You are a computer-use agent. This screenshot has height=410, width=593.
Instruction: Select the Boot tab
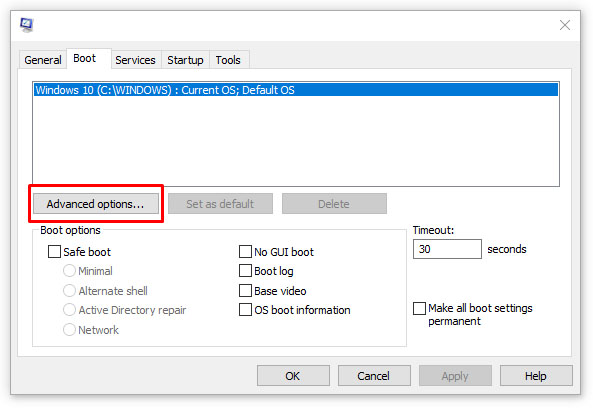85,58
